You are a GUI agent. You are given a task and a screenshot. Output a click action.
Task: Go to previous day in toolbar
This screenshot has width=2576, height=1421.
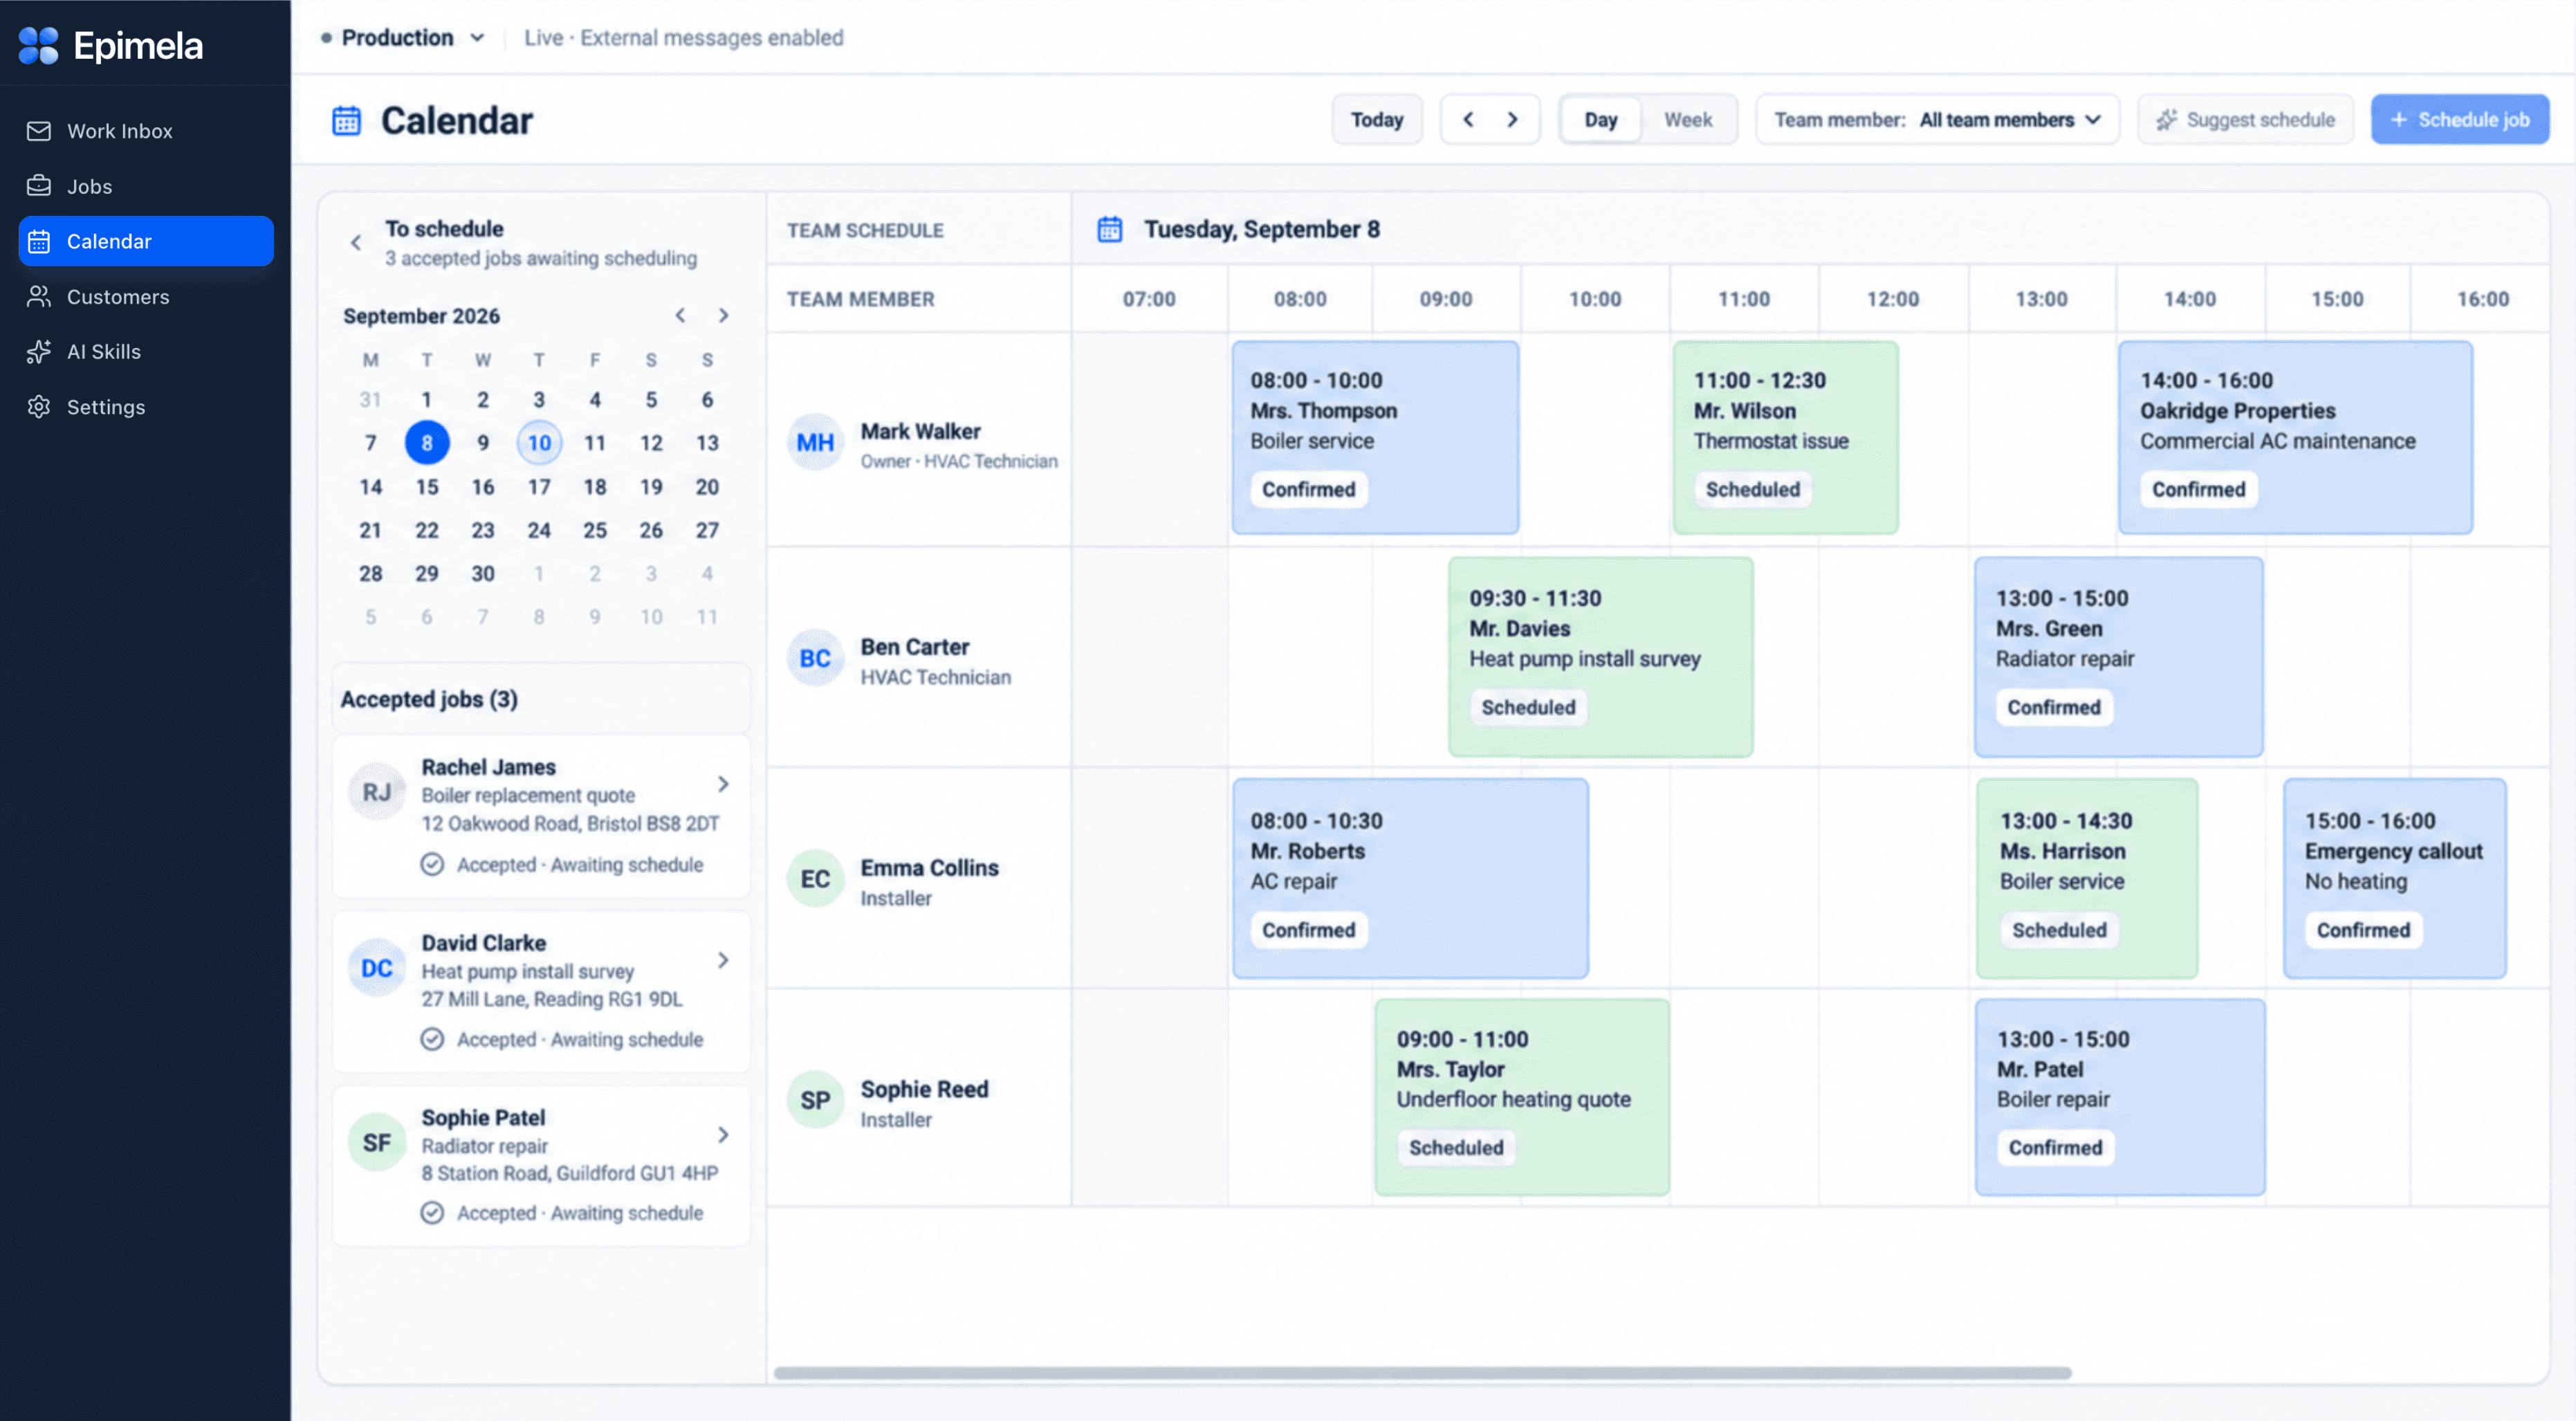click(1468, 120)
